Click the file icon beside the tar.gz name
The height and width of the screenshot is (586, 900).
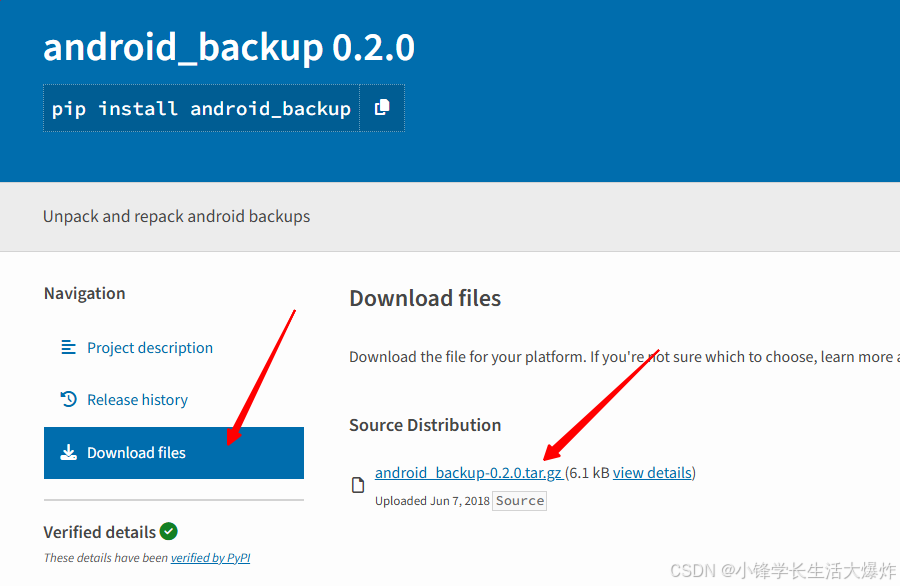357,483
